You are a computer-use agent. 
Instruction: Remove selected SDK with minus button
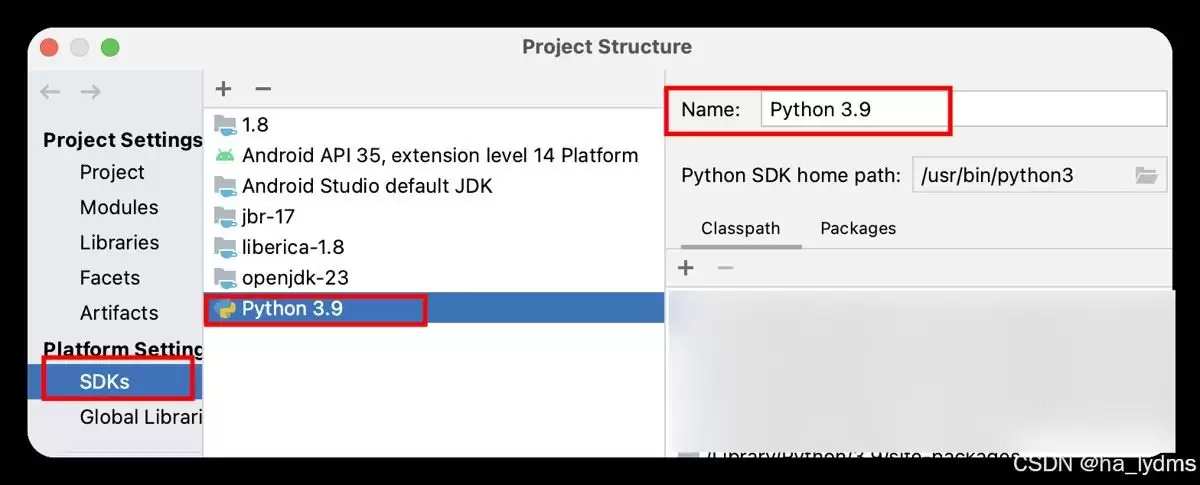click(263, 89)
